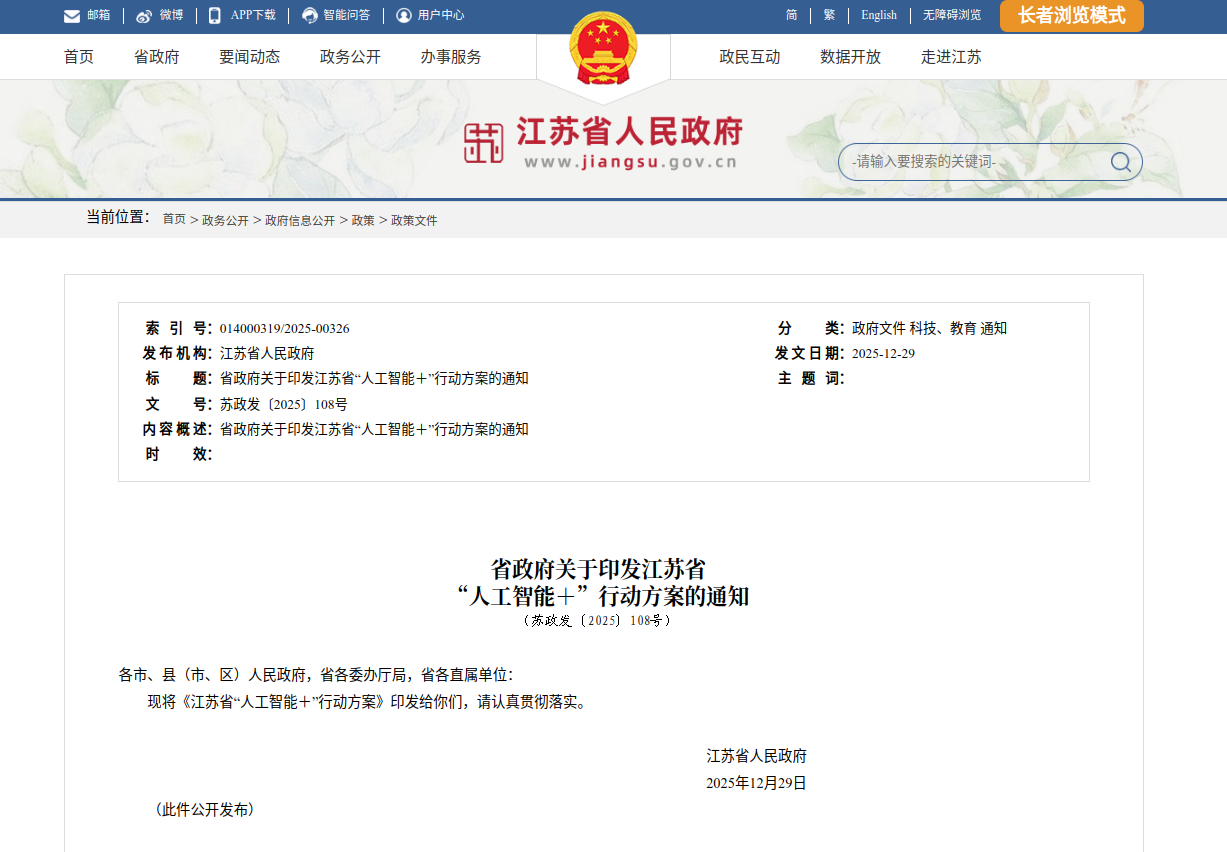The image size is (1227, 852).
Task: Open the 办事服务 navigation menu
Action: click(451, 57)
